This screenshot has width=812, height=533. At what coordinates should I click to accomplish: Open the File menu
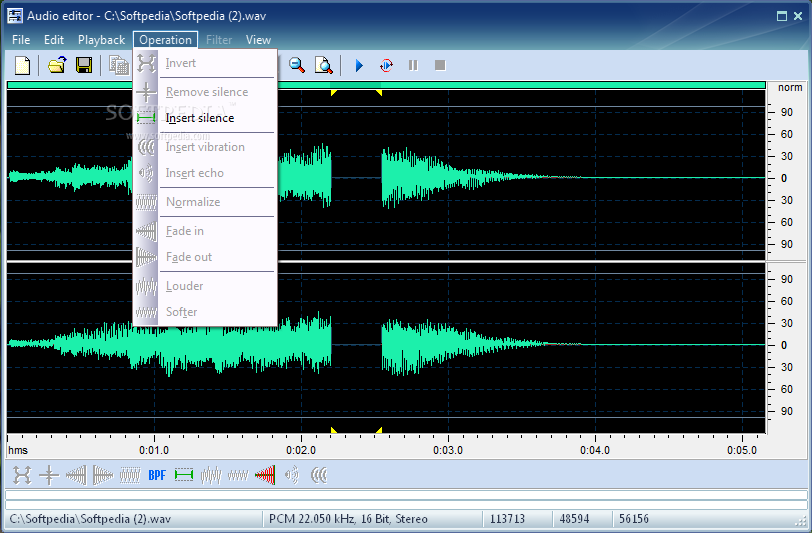tap(21, 40)
